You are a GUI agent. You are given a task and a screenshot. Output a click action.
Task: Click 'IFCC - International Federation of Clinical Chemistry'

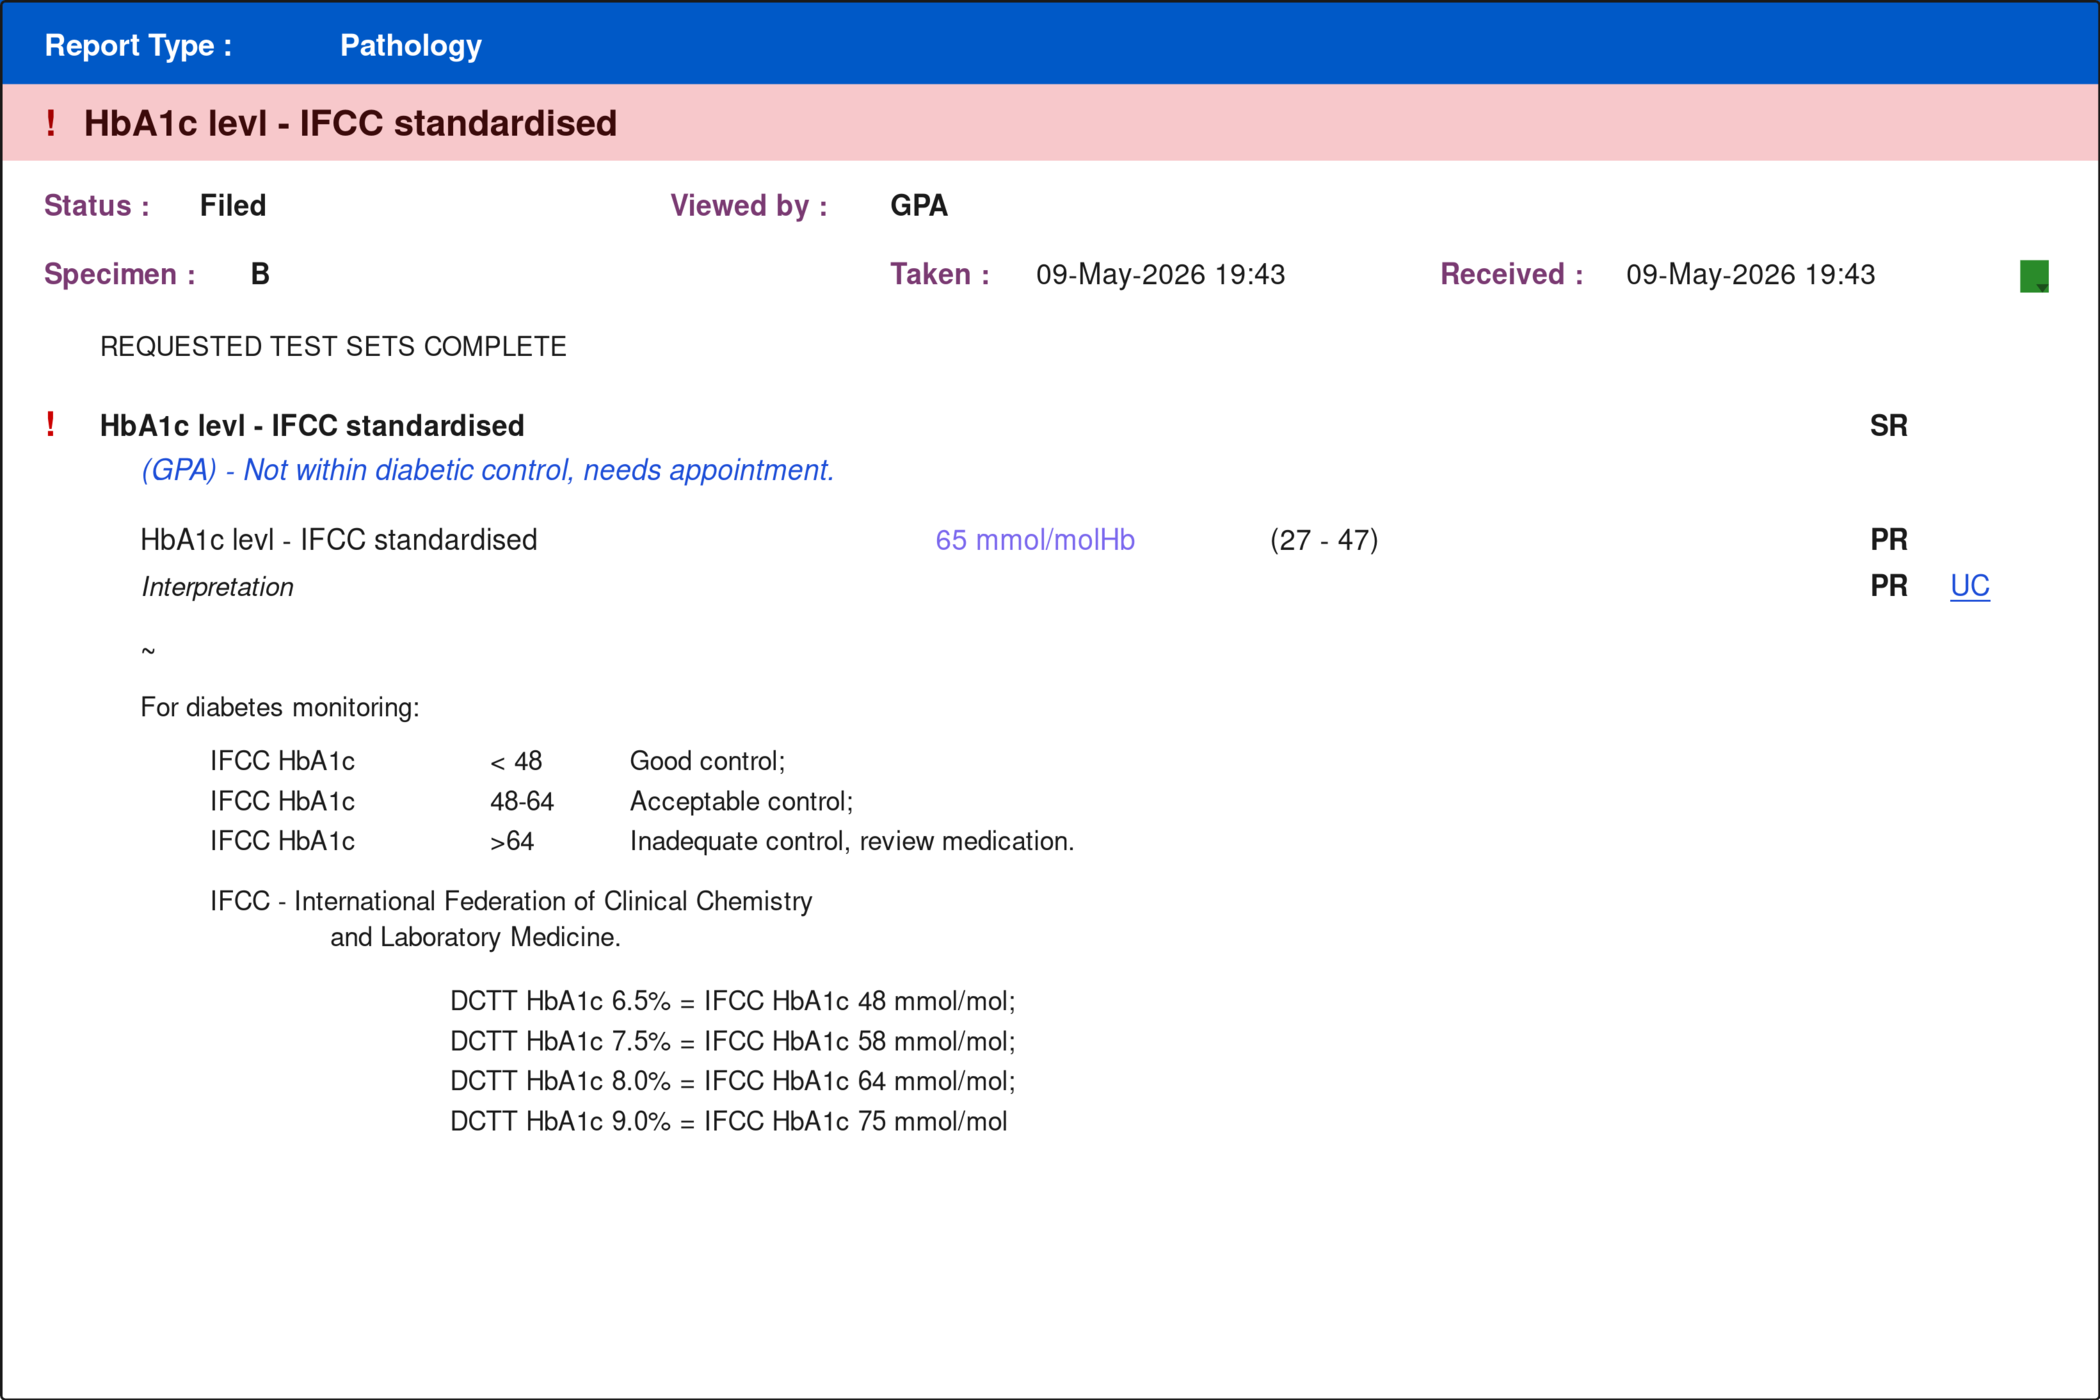click(x=511, y=901)
